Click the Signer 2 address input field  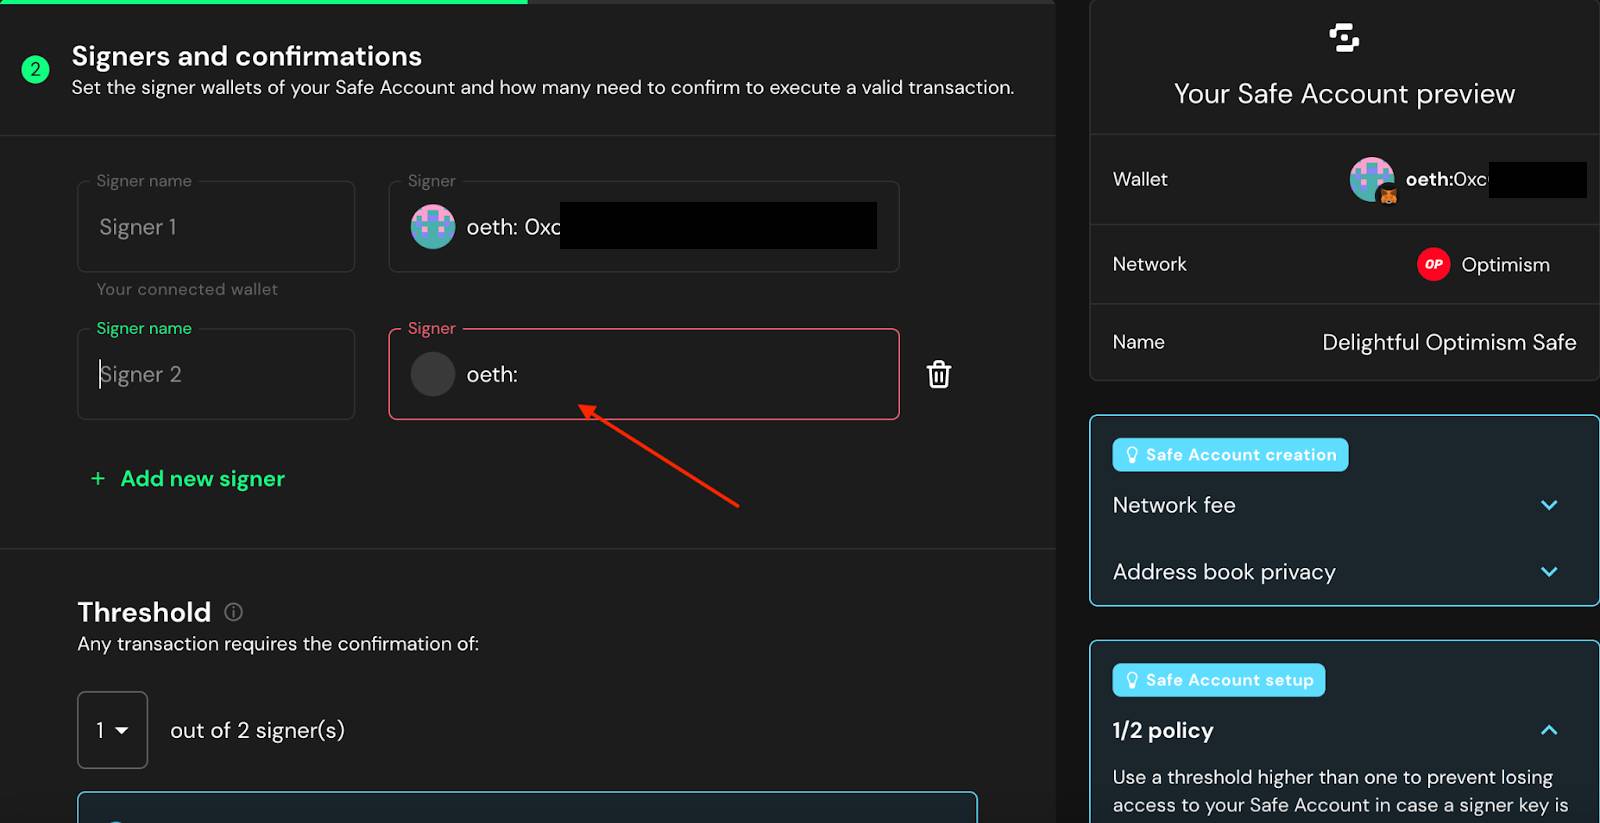(644, 374)
